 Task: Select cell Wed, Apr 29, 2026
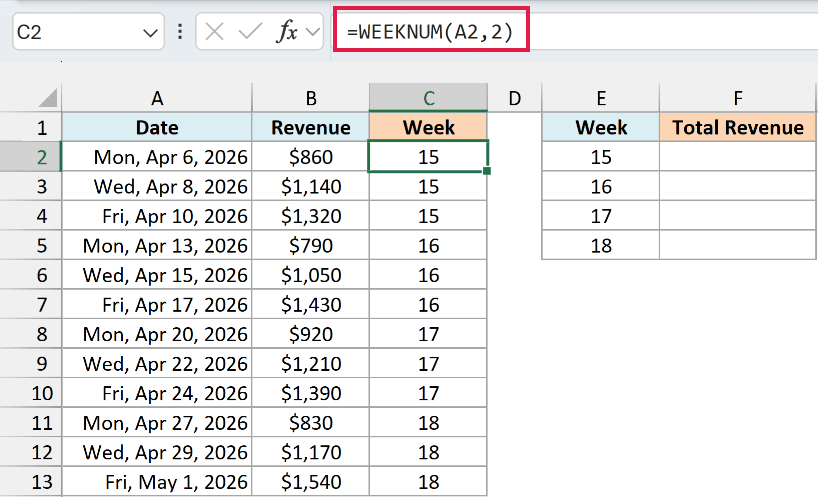(x=157, y=453)
